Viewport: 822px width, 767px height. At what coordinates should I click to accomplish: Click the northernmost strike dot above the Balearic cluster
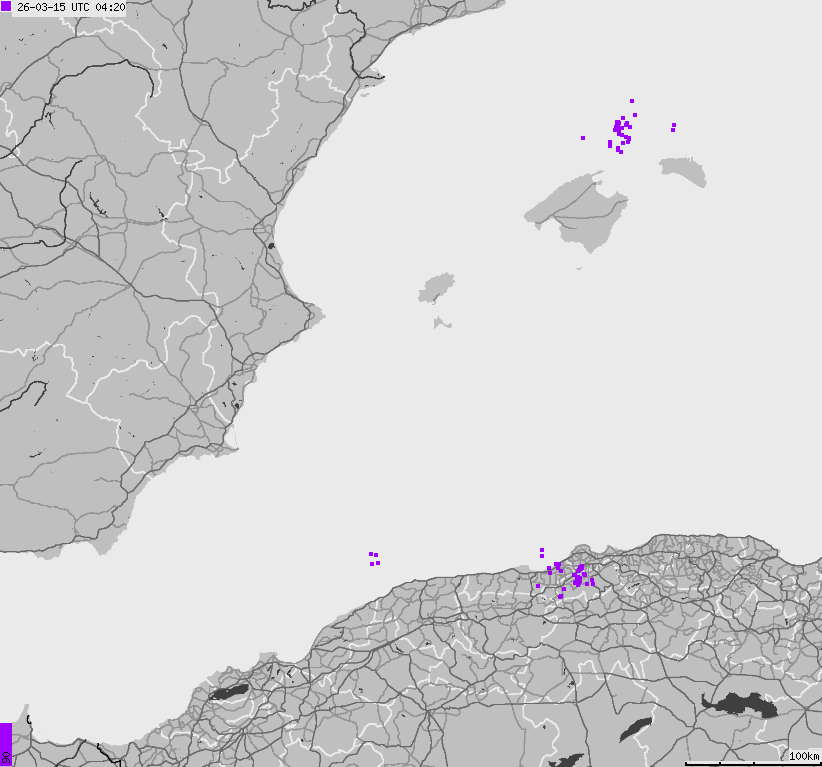coord(632,101)
